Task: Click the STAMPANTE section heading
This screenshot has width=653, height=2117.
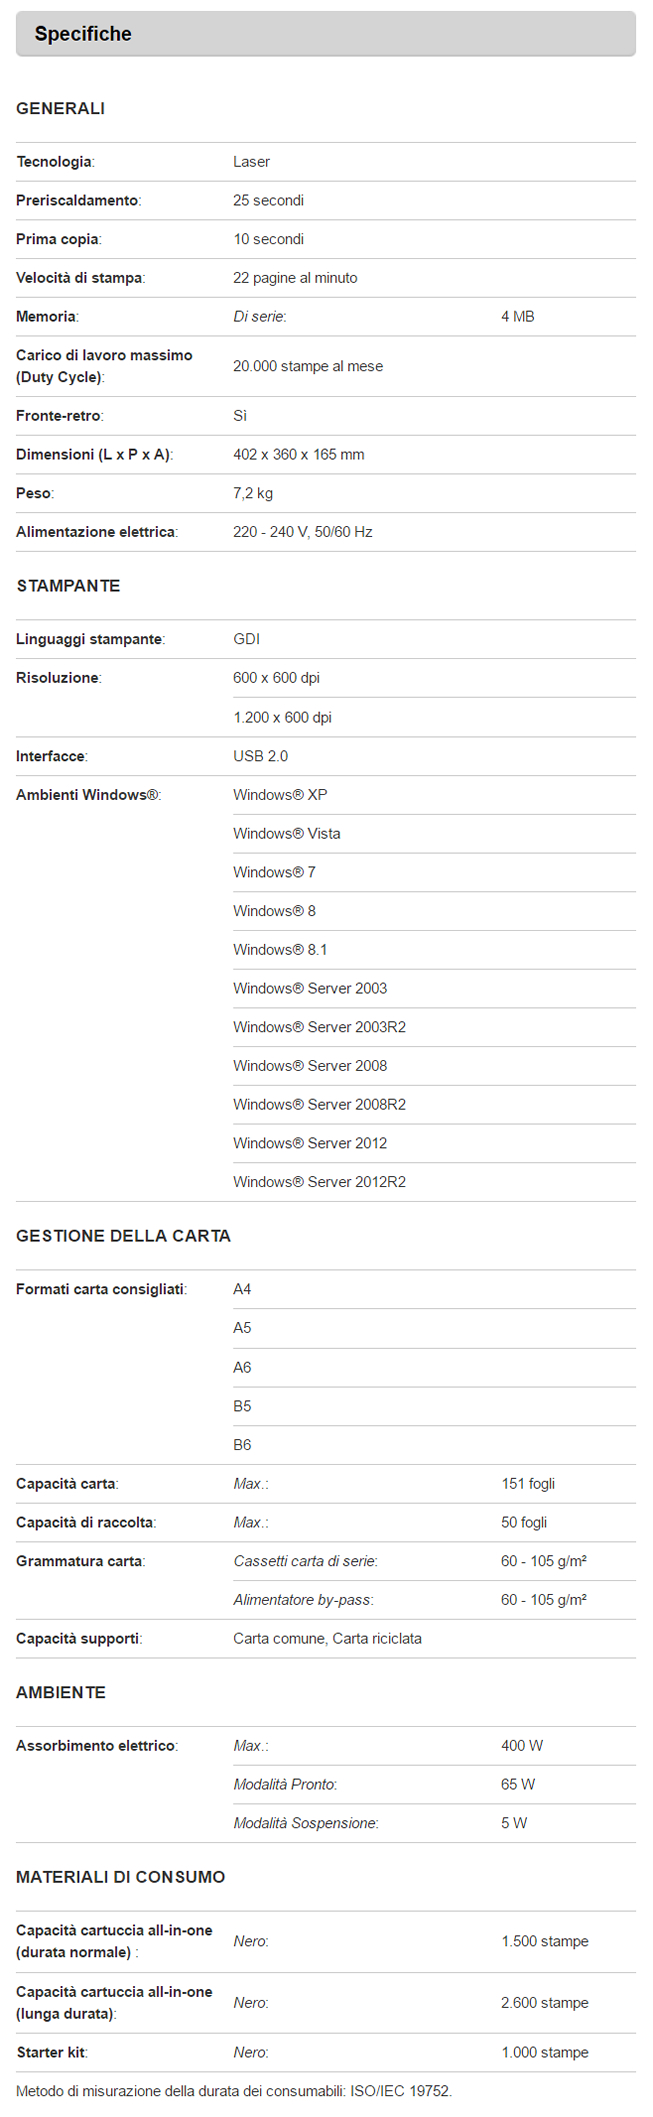Action: (68, 586)
